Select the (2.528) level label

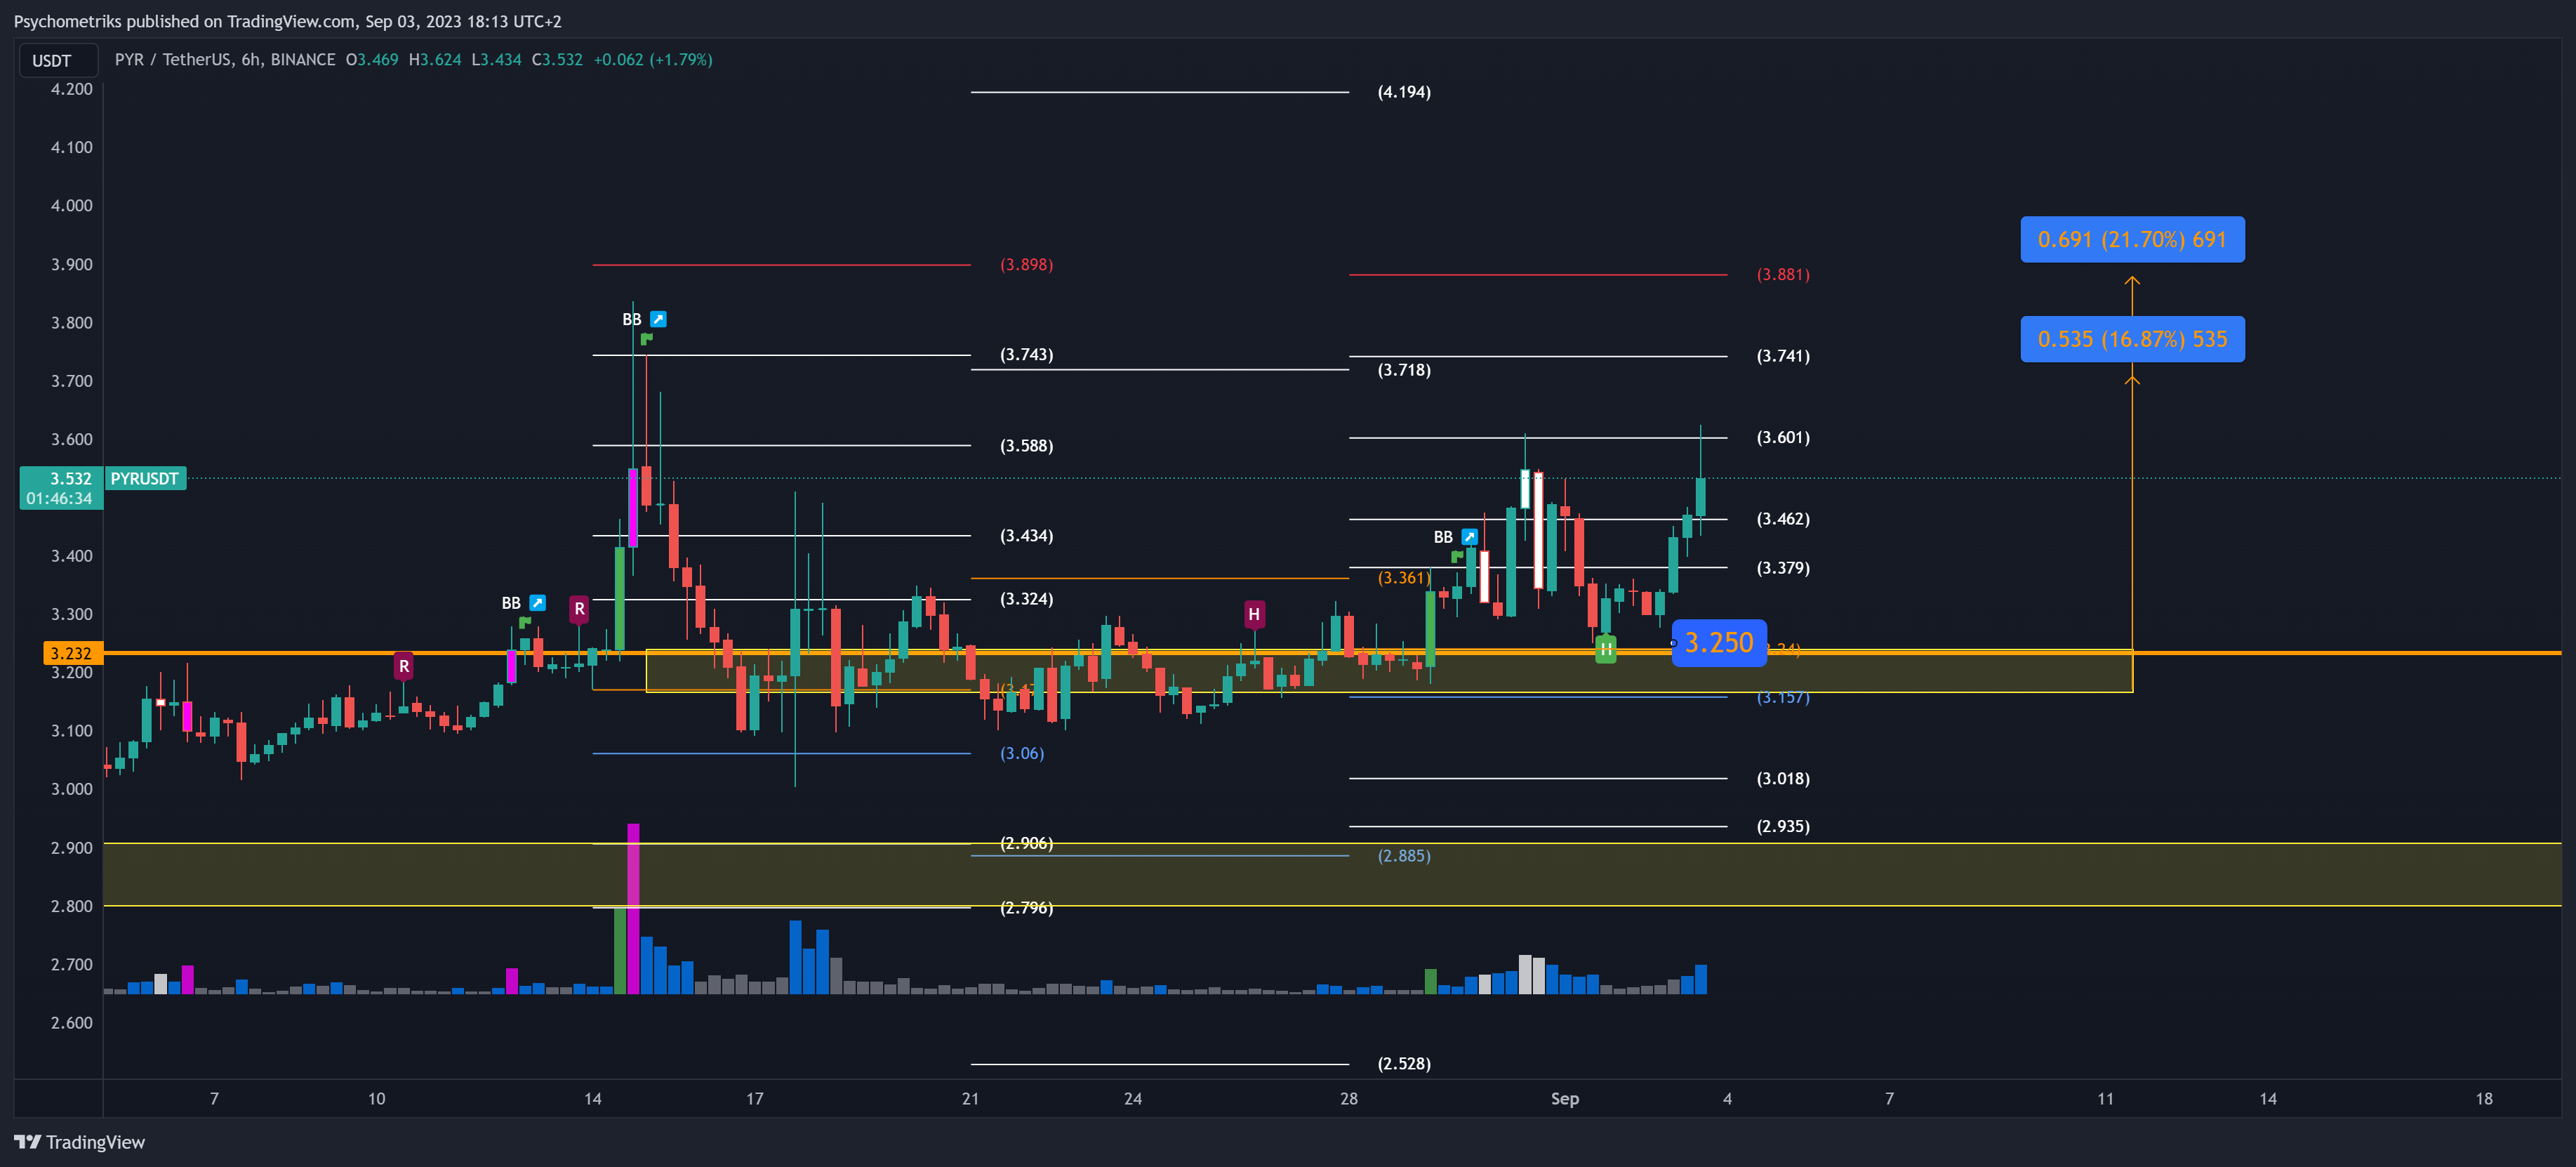(1404, 1064)
